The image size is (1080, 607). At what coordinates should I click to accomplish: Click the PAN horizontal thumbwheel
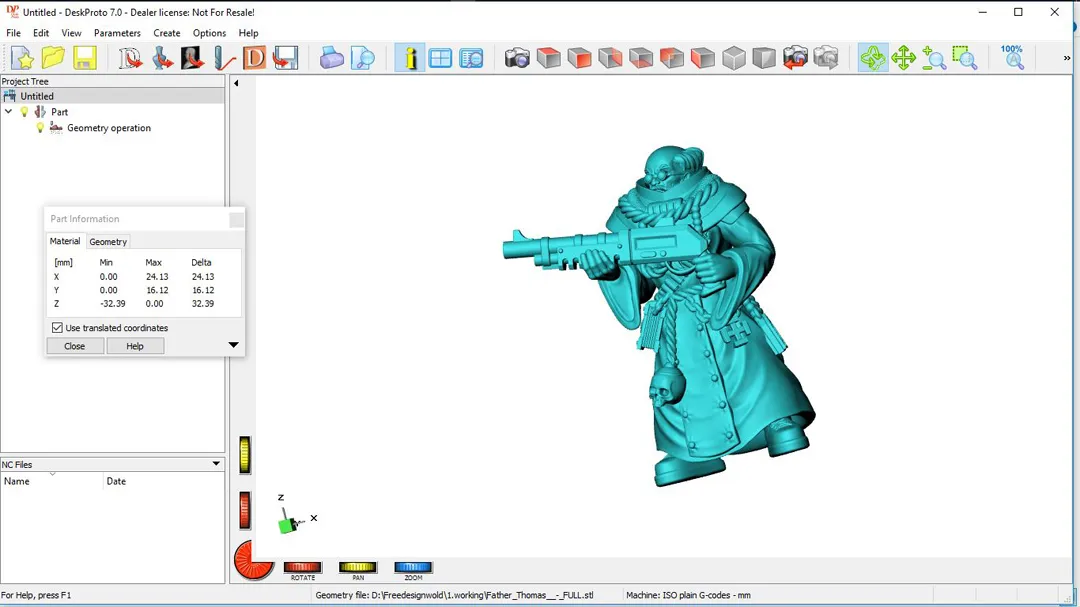[x=357, y=567]
